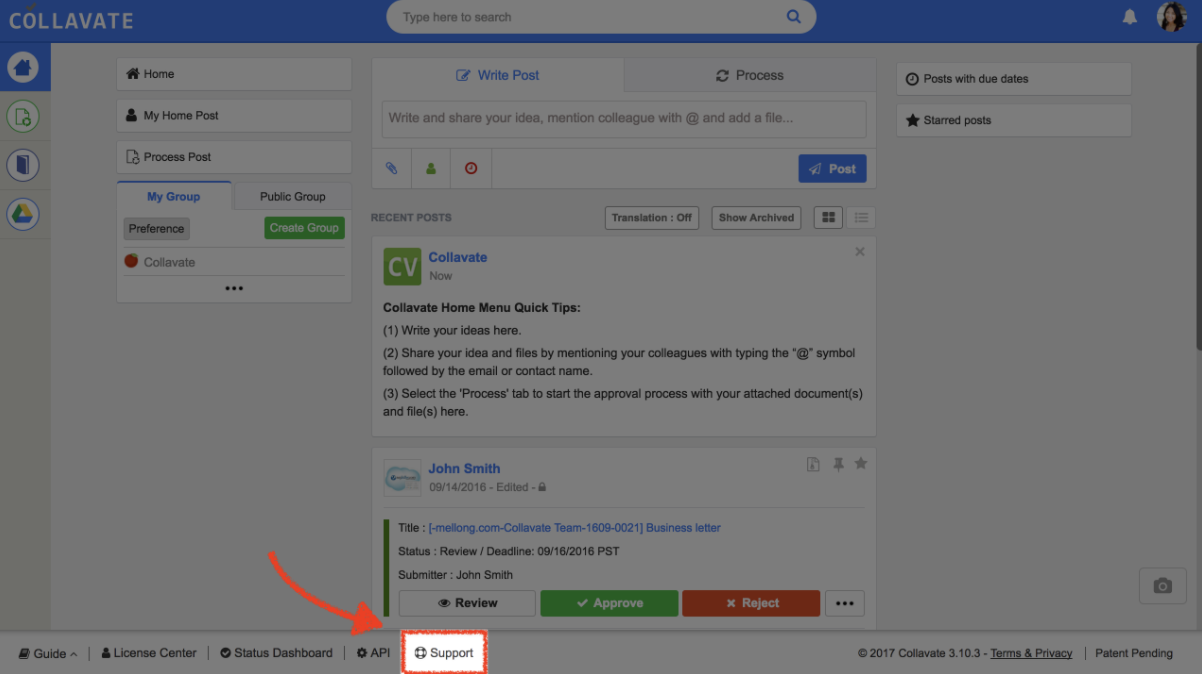Click John Smith's post avatar
Screen dimensions: 1202x674
pyautogui.click(x=402, y=477)
